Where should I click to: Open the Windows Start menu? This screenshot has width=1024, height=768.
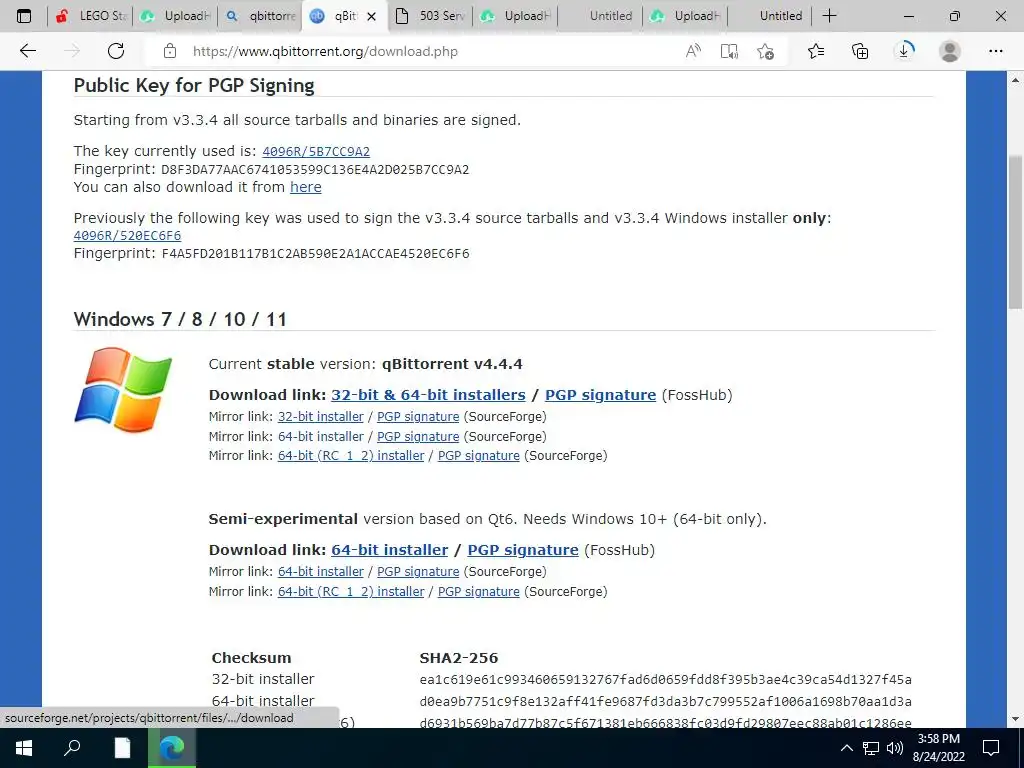tap(24, 748)
